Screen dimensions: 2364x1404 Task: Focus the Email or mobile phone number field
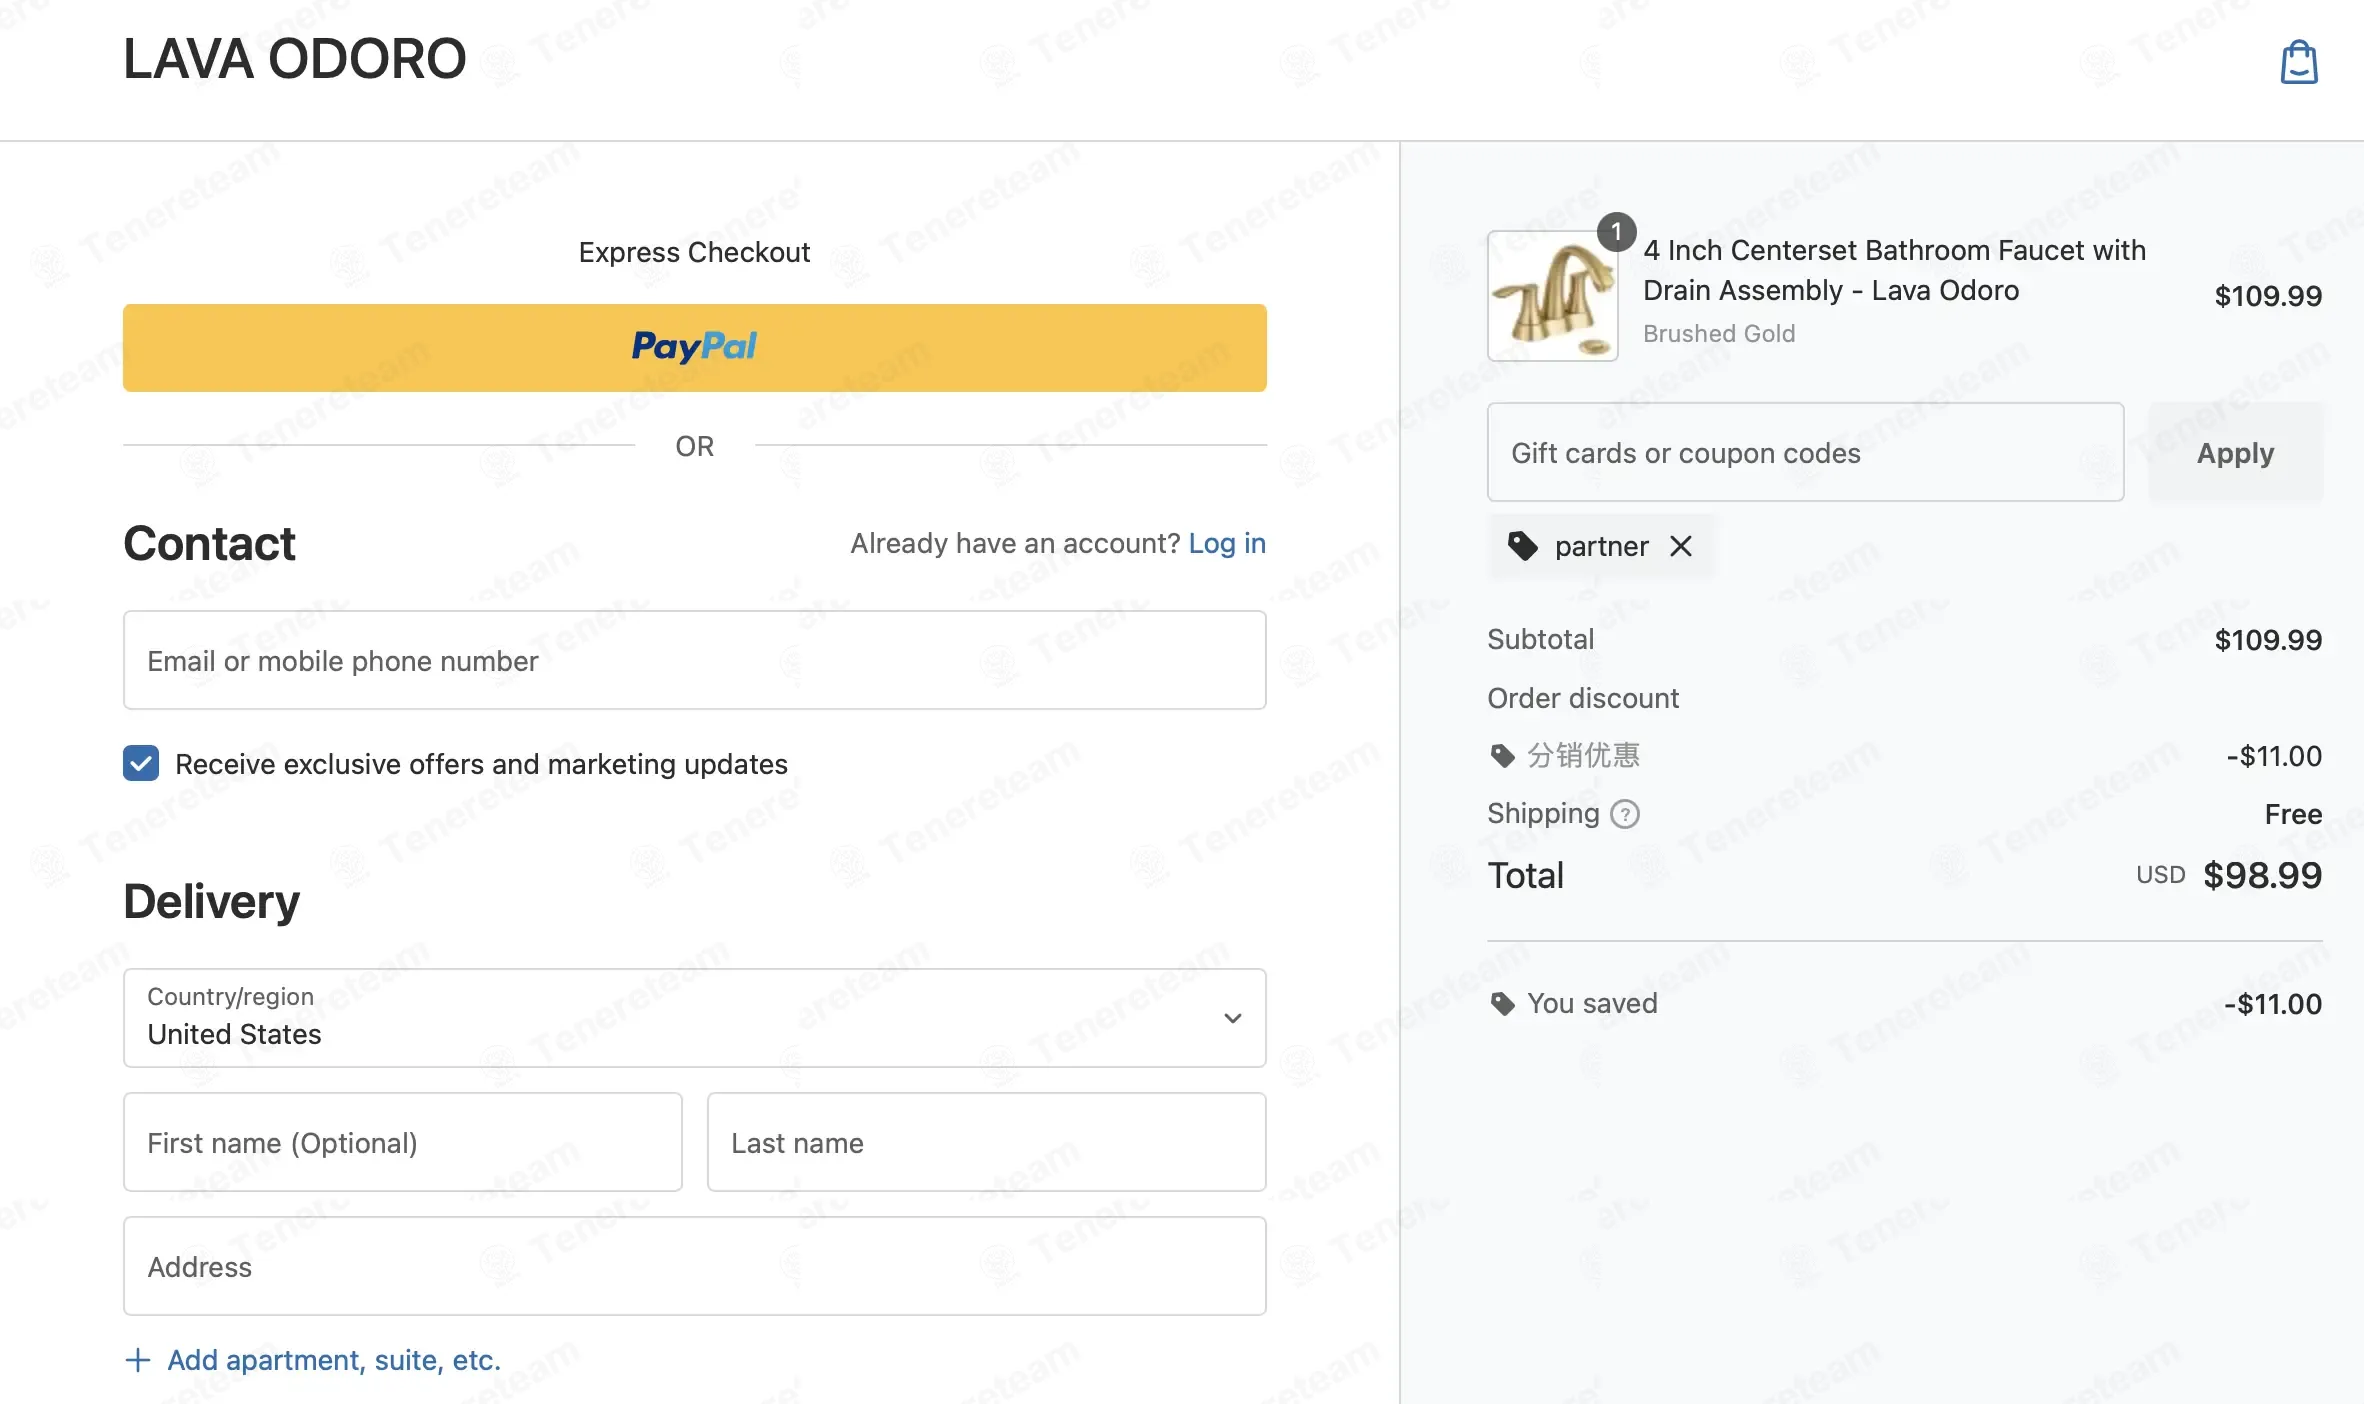pyautogui.click(x=695, y=660)
